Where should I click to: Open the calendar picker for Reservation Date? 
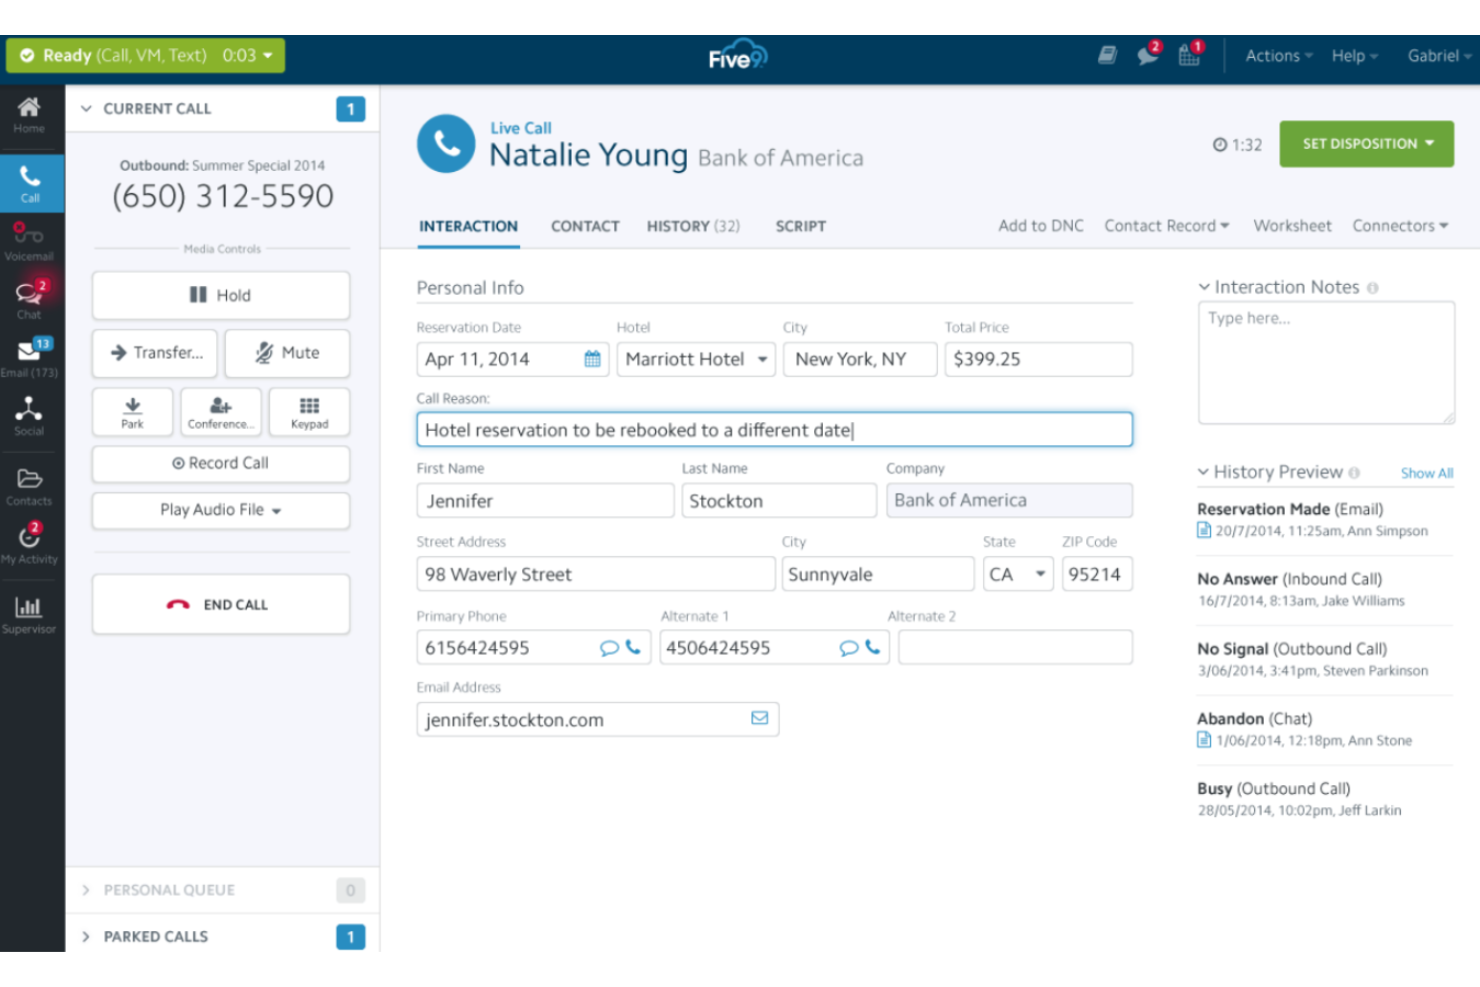[x=593, y=359]
